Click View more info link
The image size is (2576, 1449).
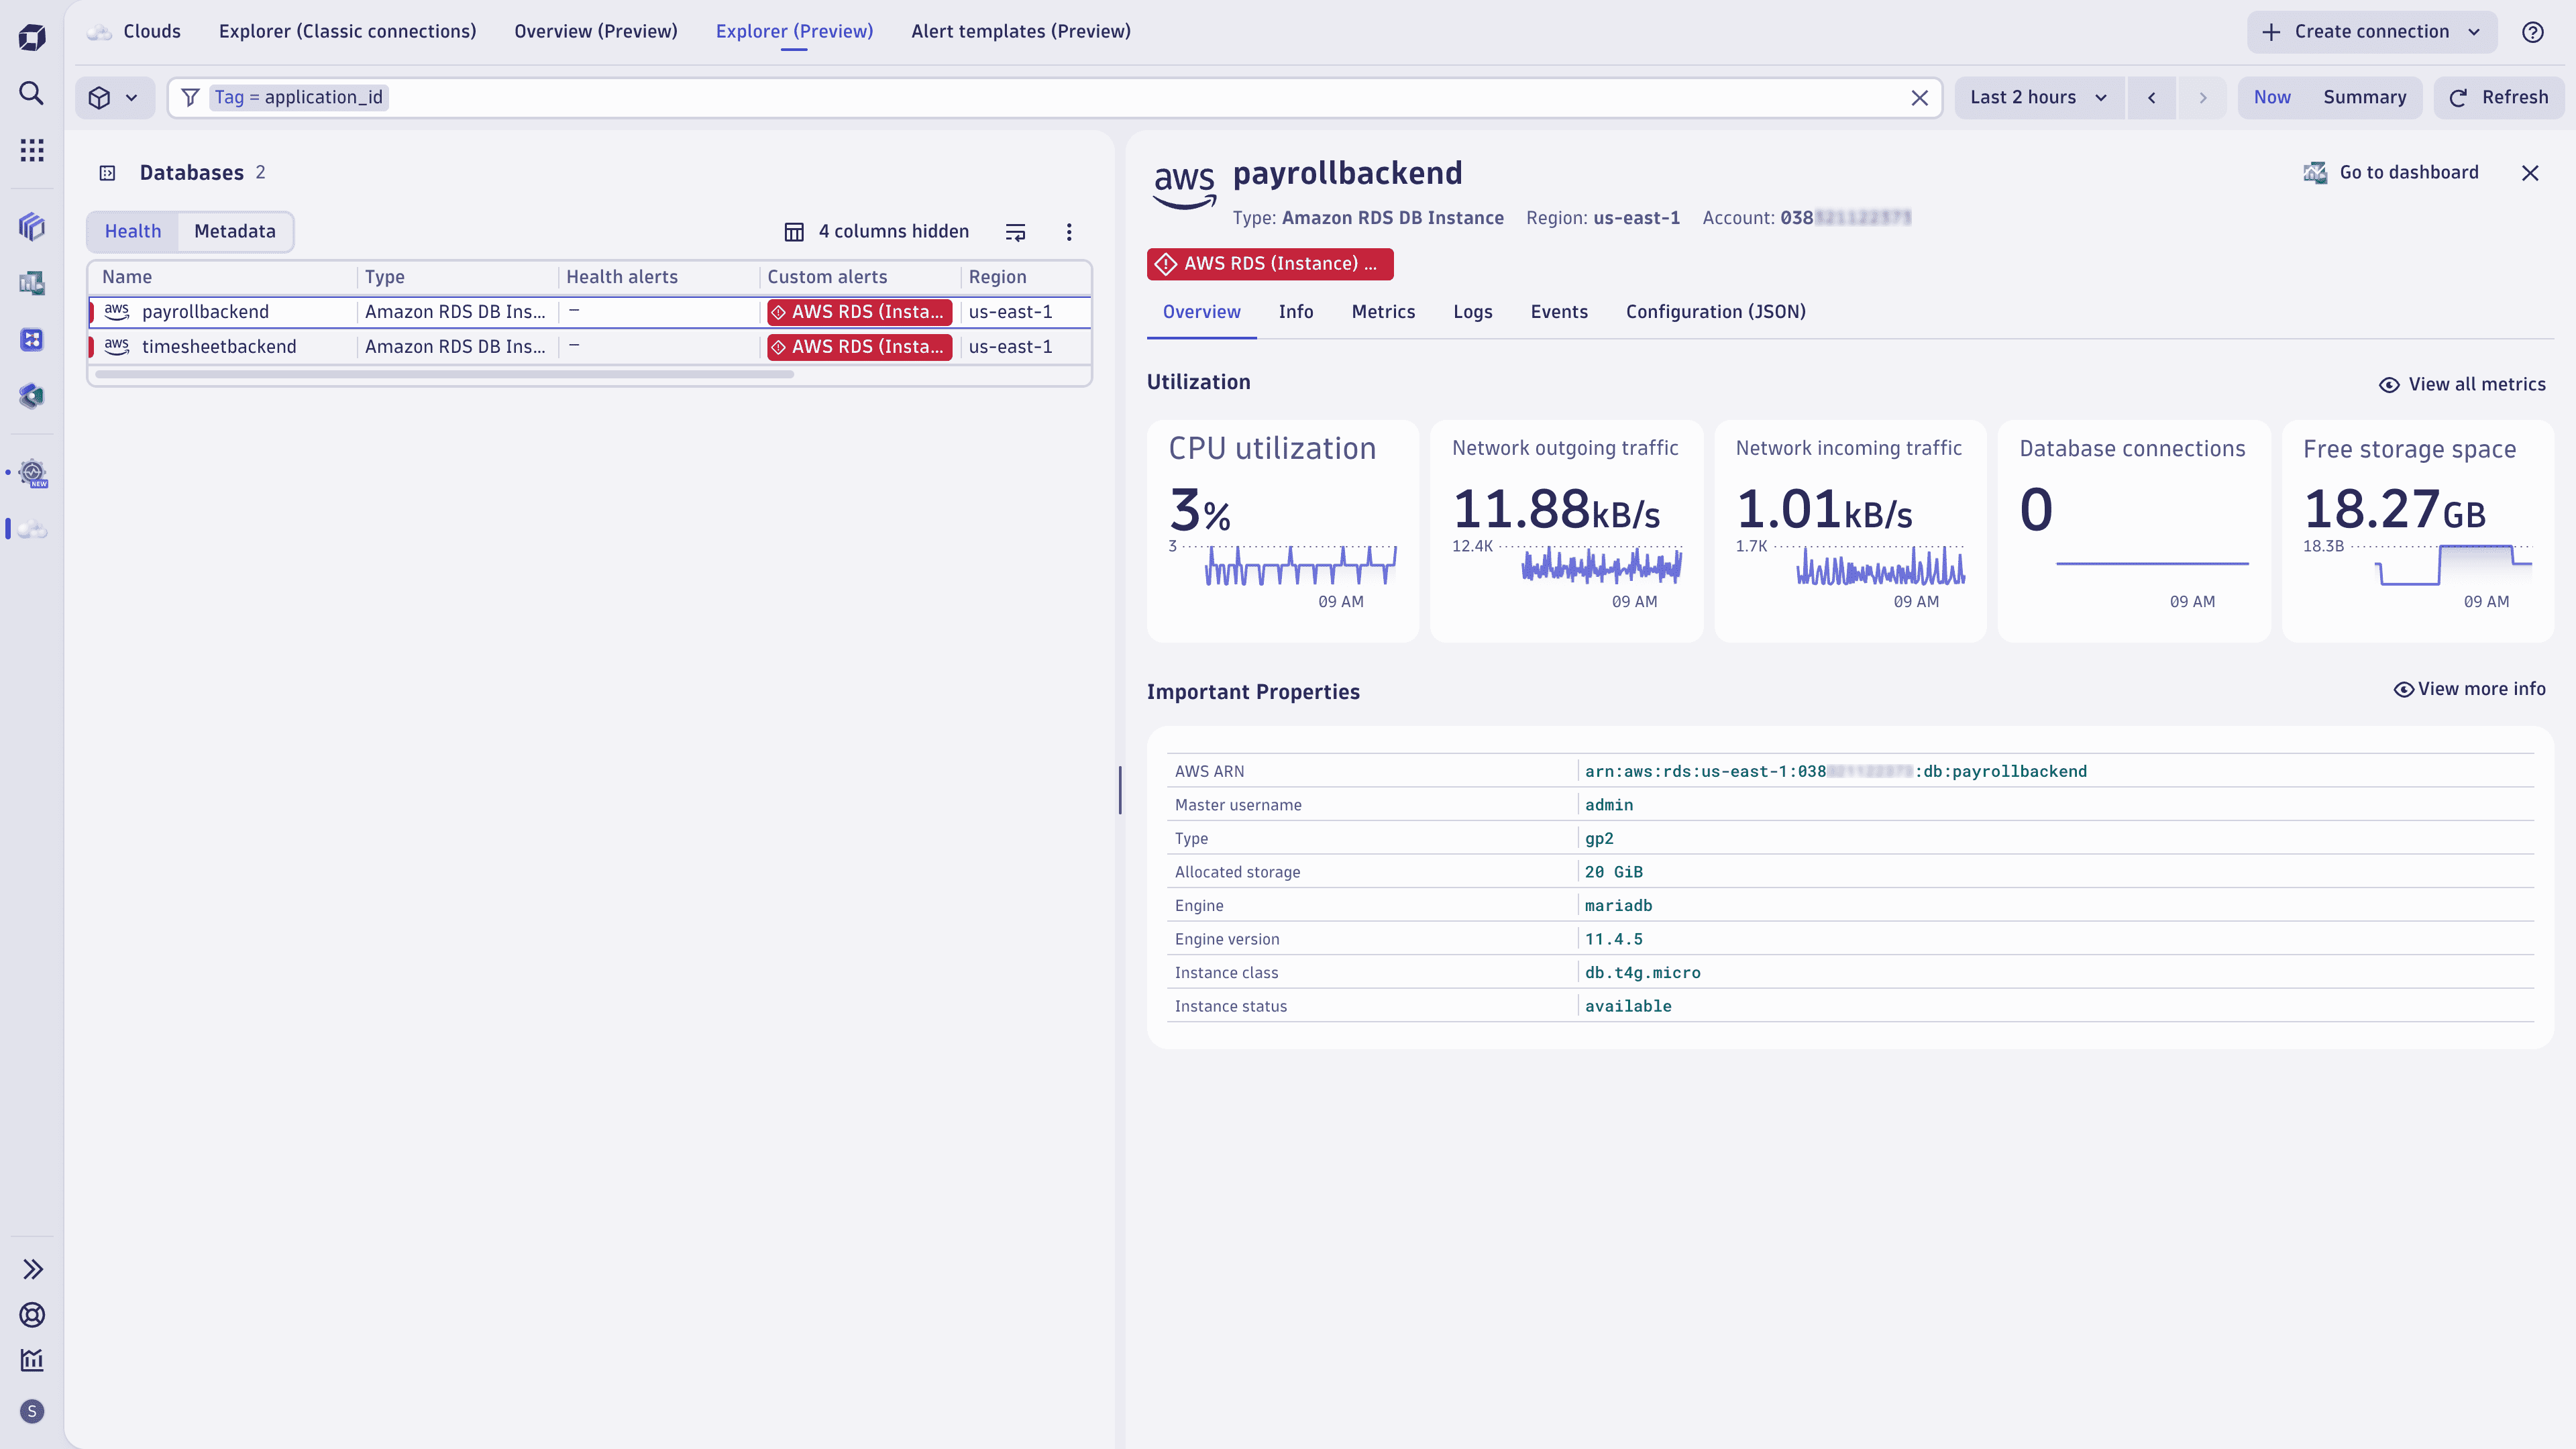pos(2470,690)
